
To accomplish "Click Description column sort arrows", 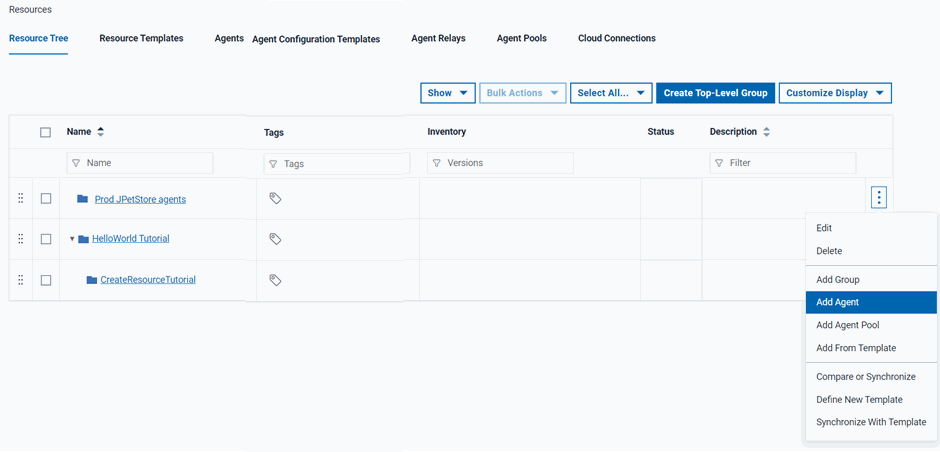I will coord(766,132).
